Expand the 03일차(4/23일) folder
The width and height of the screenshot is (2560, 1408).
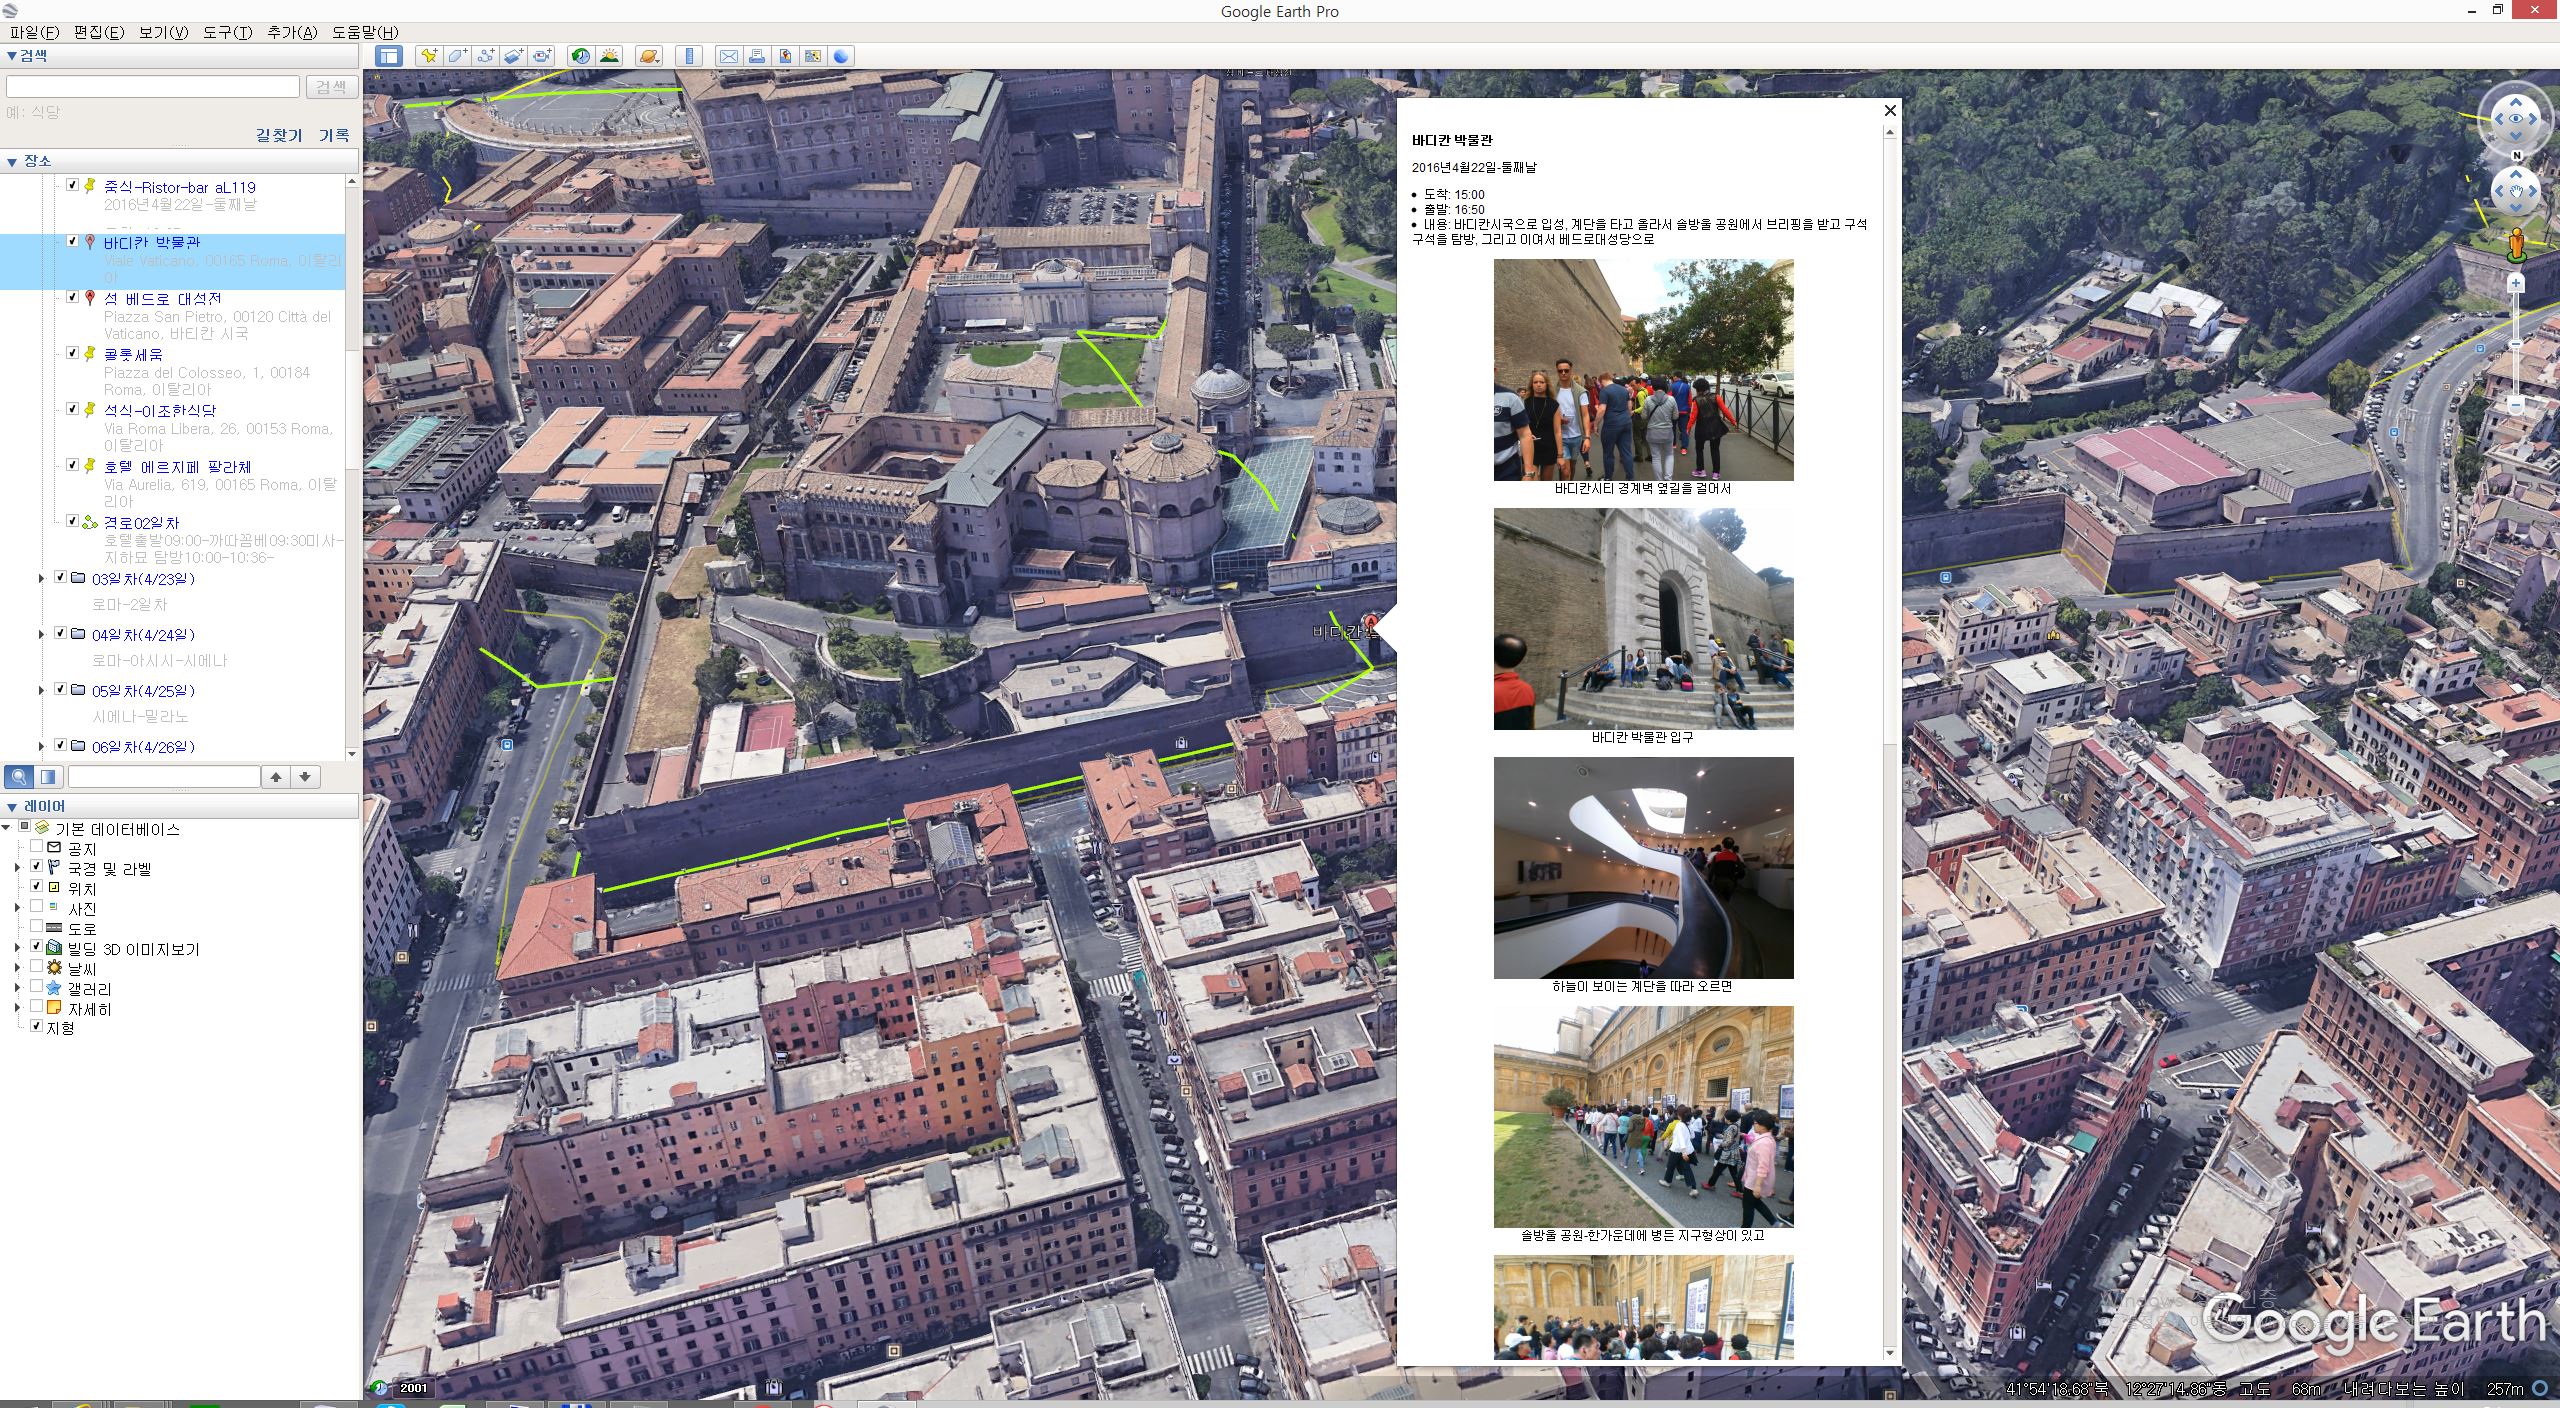click(x=41, y=578)
